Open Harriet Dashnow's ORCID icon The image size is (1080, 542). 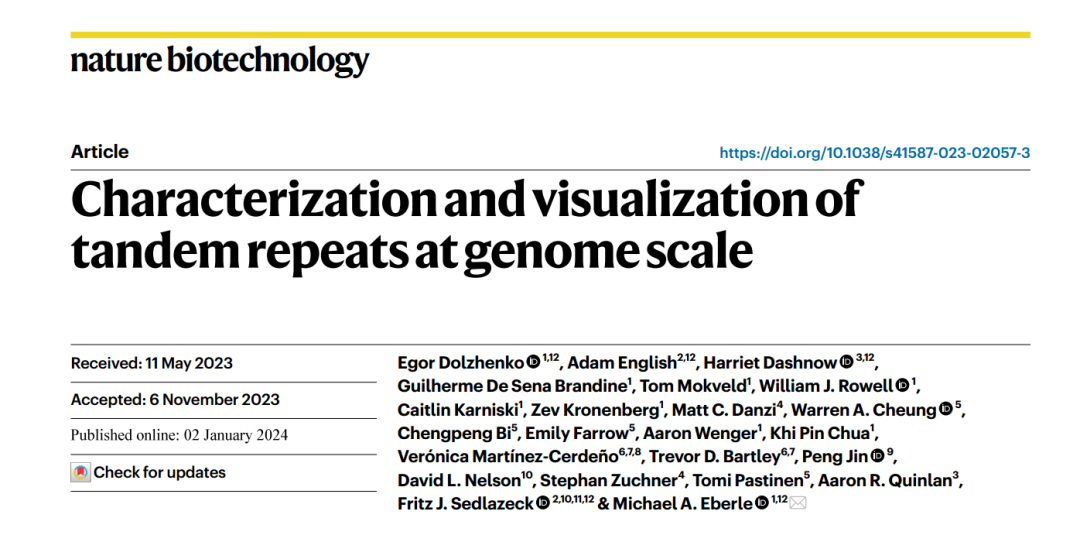(x=847, y=362)
